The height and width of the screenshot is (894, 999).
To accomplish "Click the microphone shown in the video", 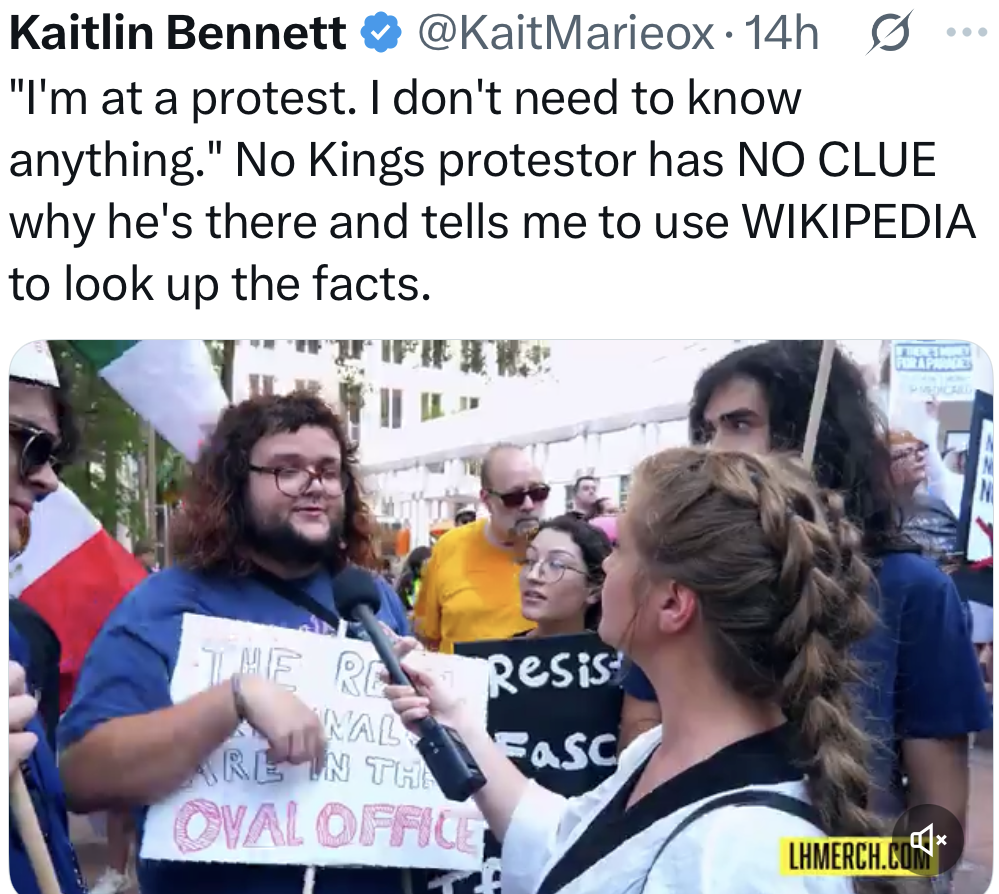I will tap(408, 682).
